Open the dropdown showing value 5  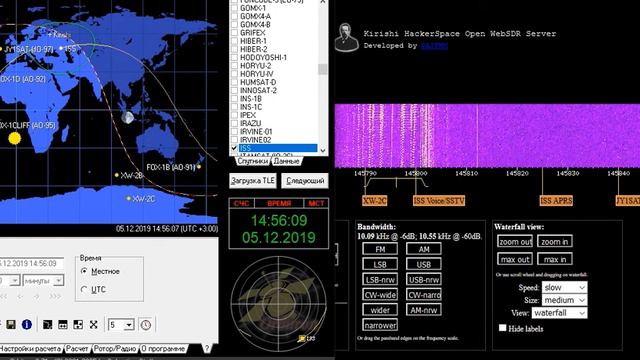coord(121,325)
